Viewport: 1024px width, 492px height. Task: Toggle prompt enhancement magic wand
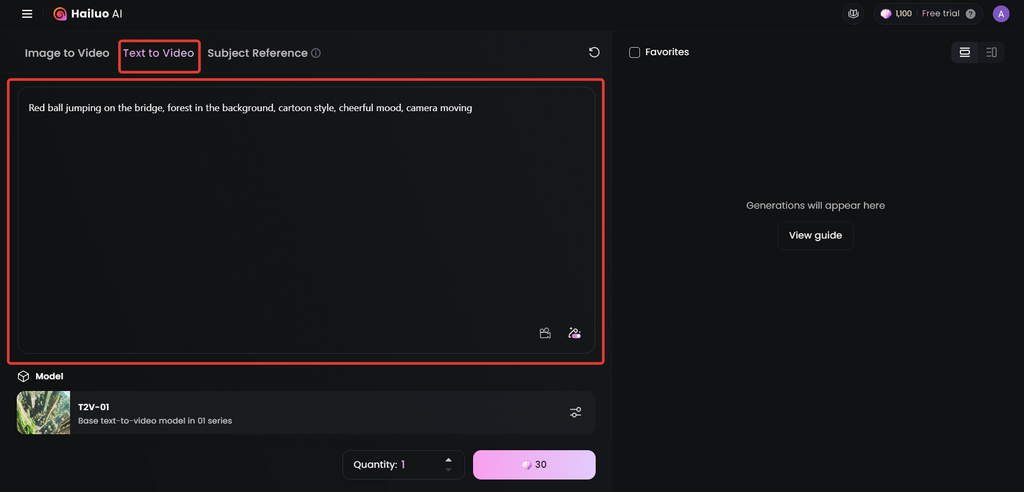pos(575,333)
